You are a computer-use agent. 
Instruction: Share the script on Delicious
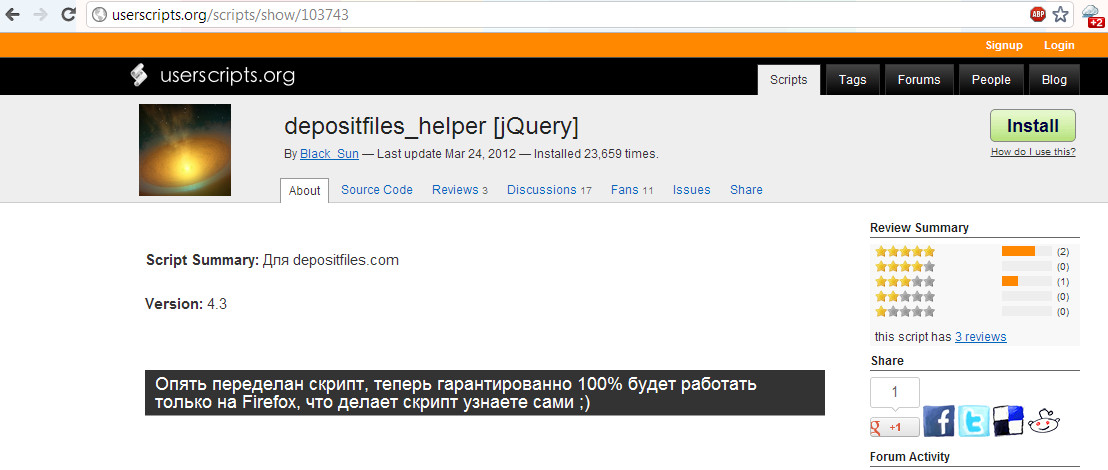(x=1008, y=421)
